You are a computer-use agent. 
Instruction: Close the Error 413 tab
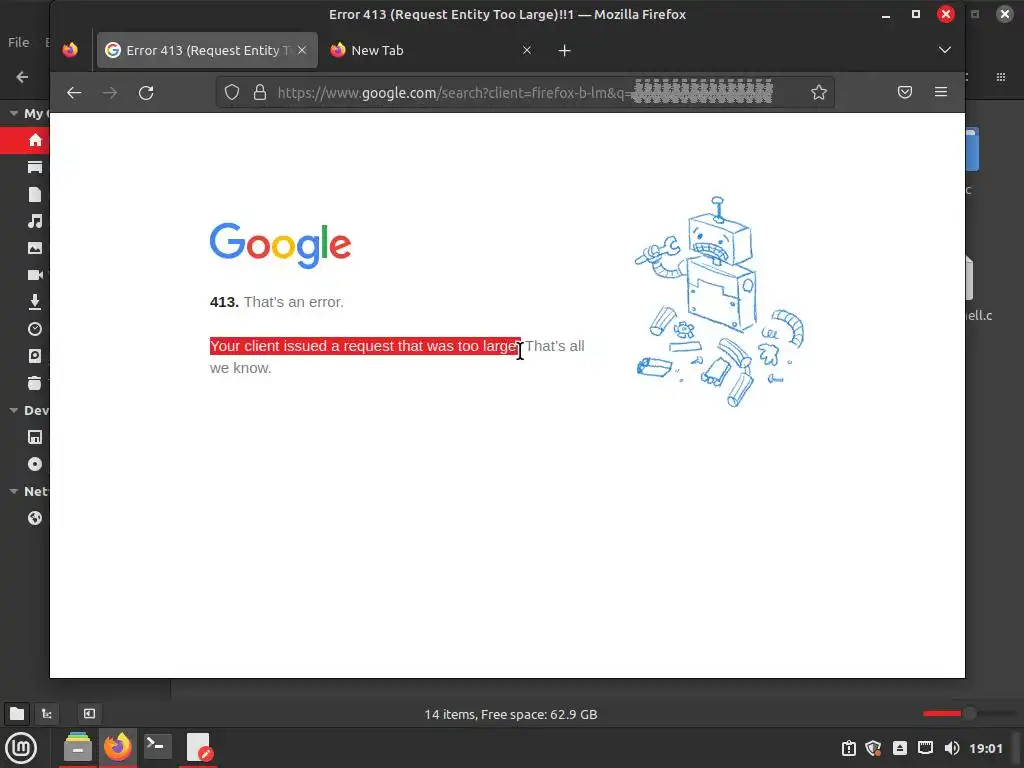pyautogui.click(x=302, y=50)
